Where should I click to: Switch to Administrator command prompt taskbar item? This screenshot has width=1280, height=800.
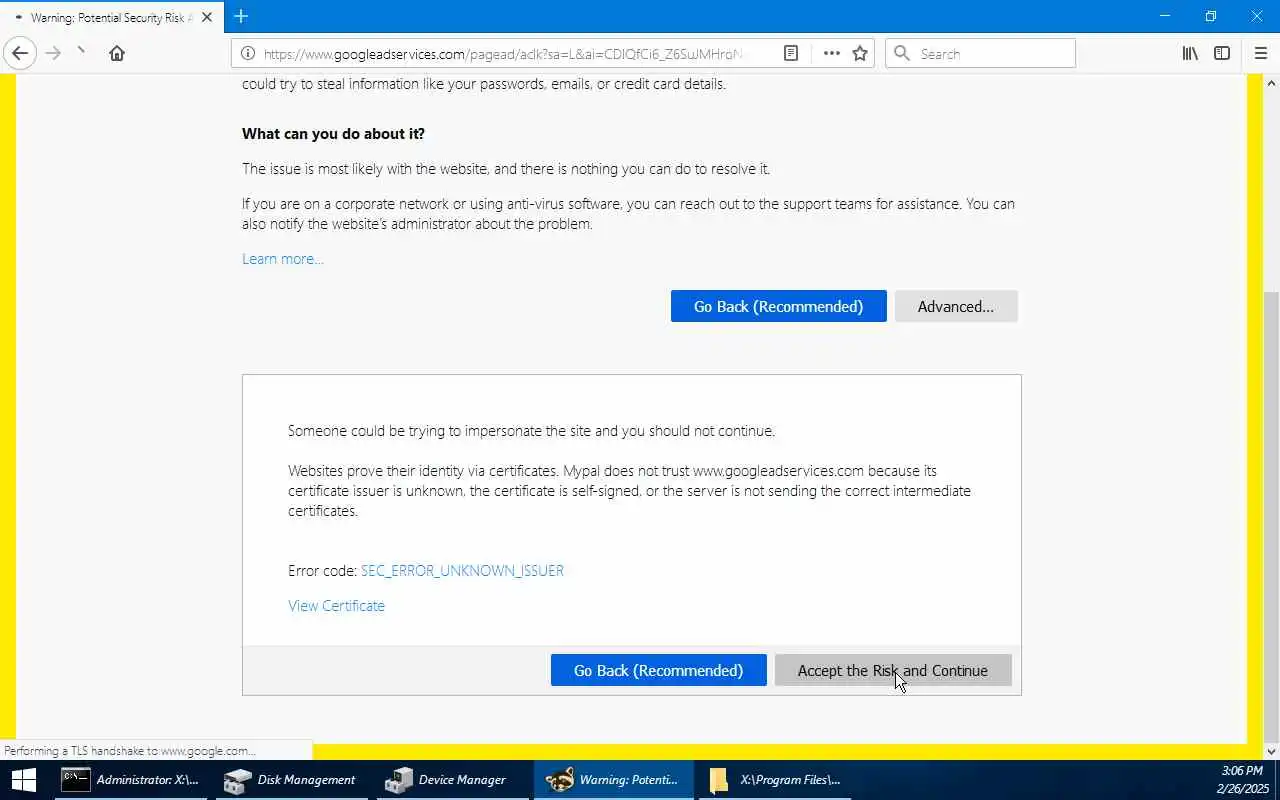[x=130, y=780]
